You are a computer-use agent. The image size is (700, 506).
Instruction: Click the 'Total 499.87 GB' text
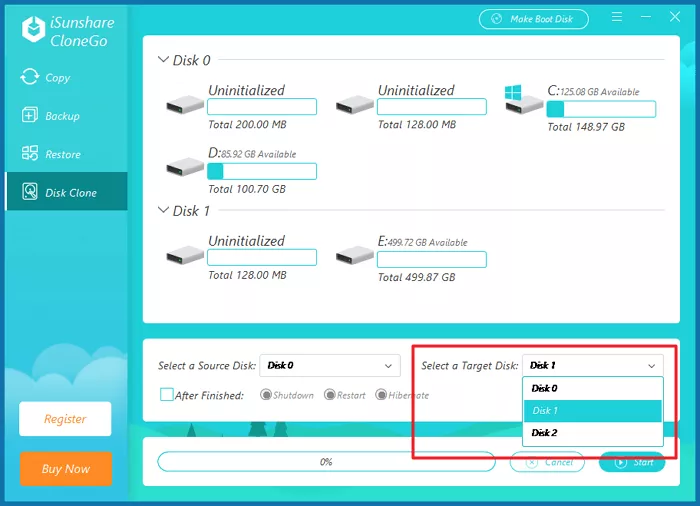click(417, 277)
